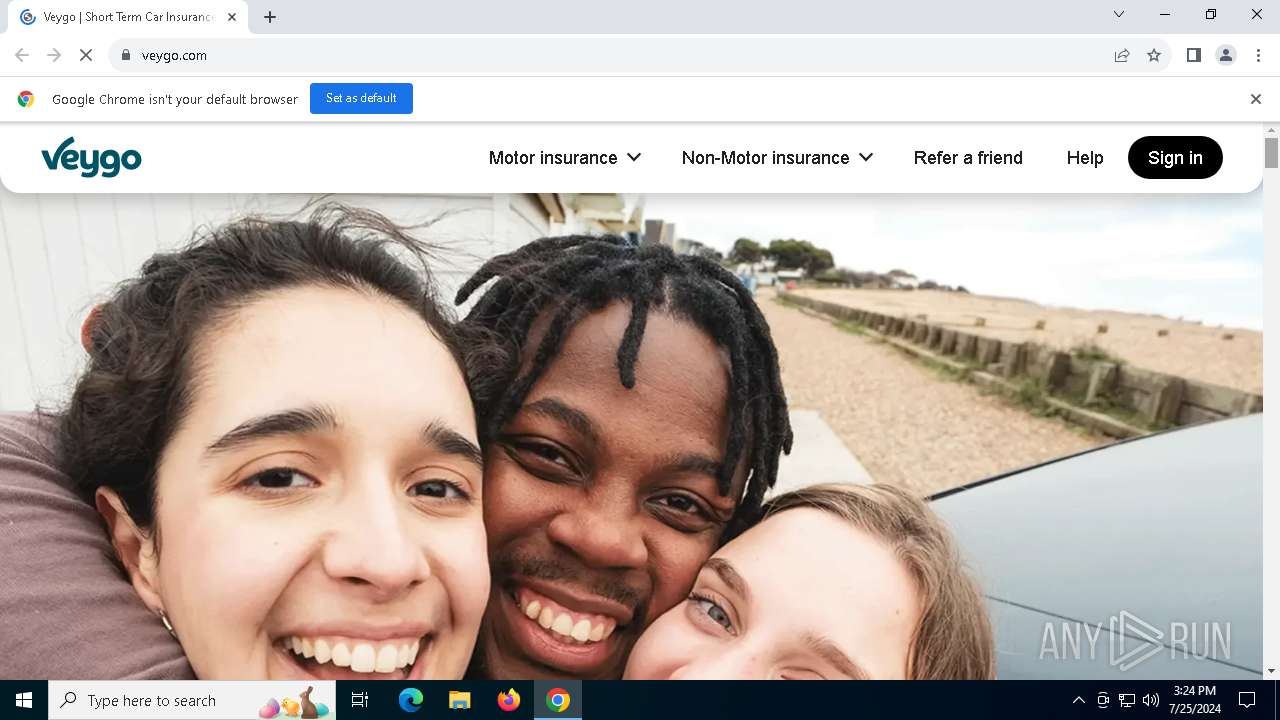This screenshot has width=1280, height=720.
Task: Click the Type here to search box
Action: pos(192,700)
